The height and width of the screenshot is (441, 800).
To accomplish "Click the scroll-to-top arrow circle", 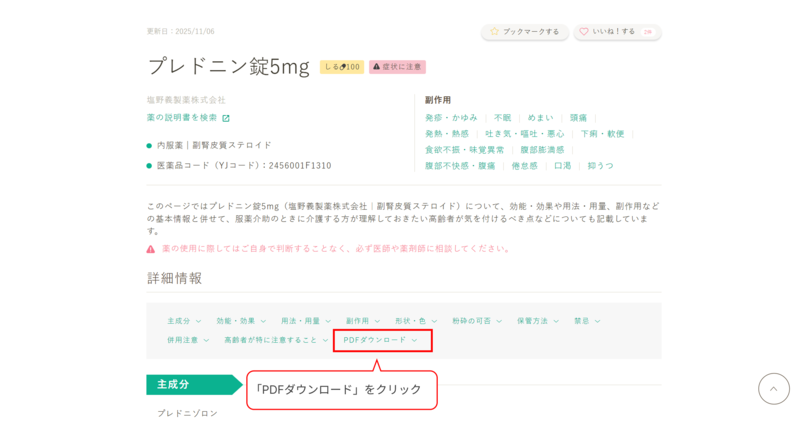I will [773, 389].
